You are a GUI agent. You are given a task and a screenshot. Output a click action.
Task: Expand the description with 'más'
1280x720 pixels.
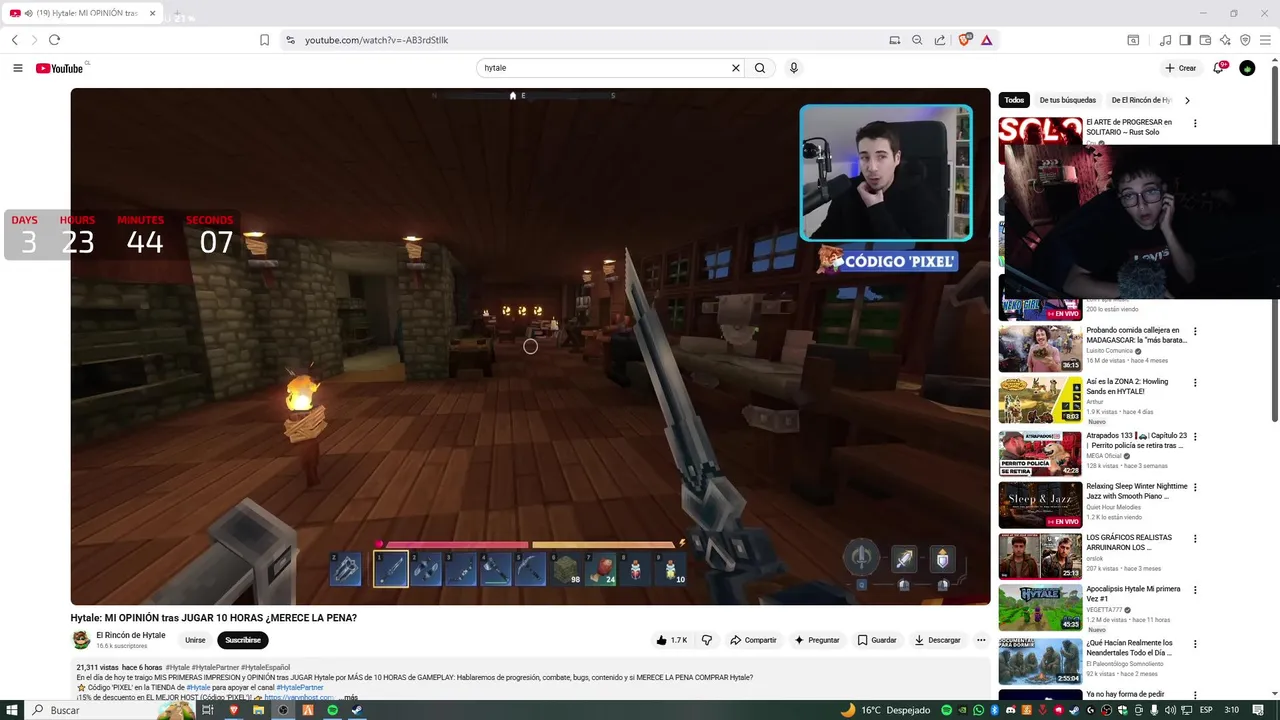coord(350,697)
